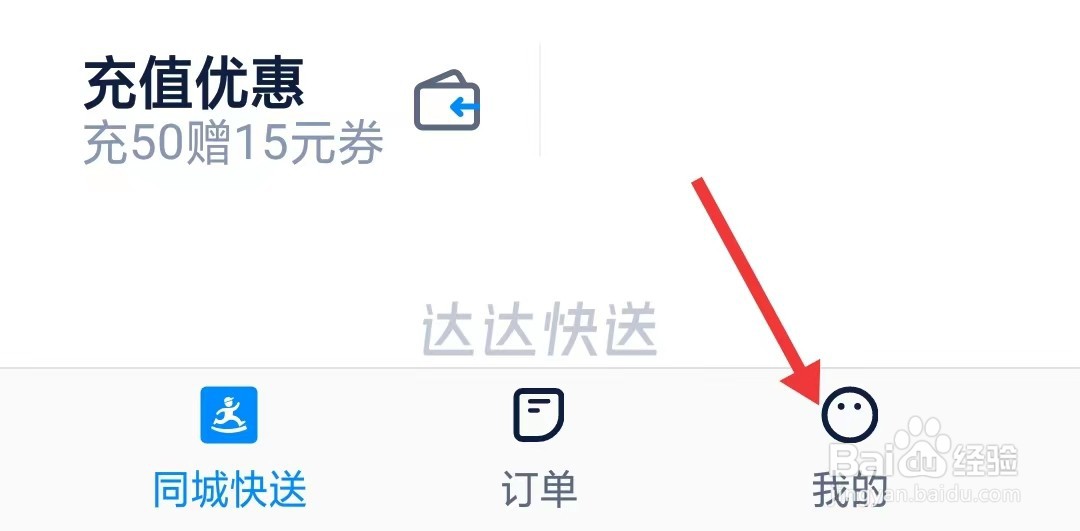This screenshot has width=1080, height=531.
Task: Tap the smiley face profile icon
Action: click(x=850, y=415)
